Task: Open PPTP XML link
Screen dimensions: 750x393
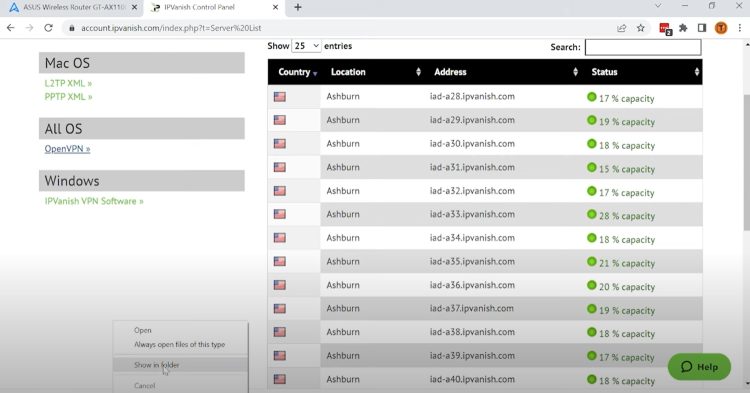Action: 68,97
